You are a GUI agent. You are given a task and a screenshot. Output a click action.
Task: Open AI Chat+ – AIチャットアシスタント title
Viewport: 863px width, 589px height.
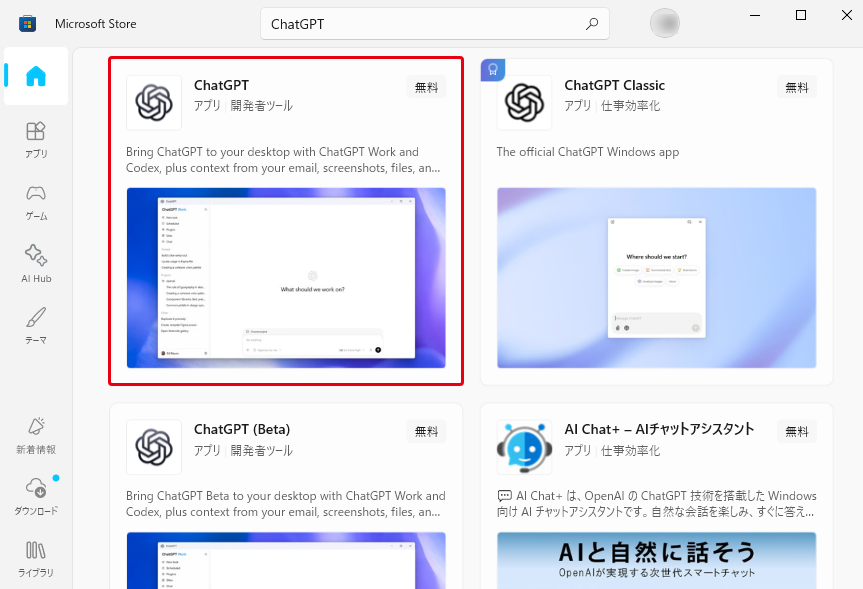[x=659, y=429]
